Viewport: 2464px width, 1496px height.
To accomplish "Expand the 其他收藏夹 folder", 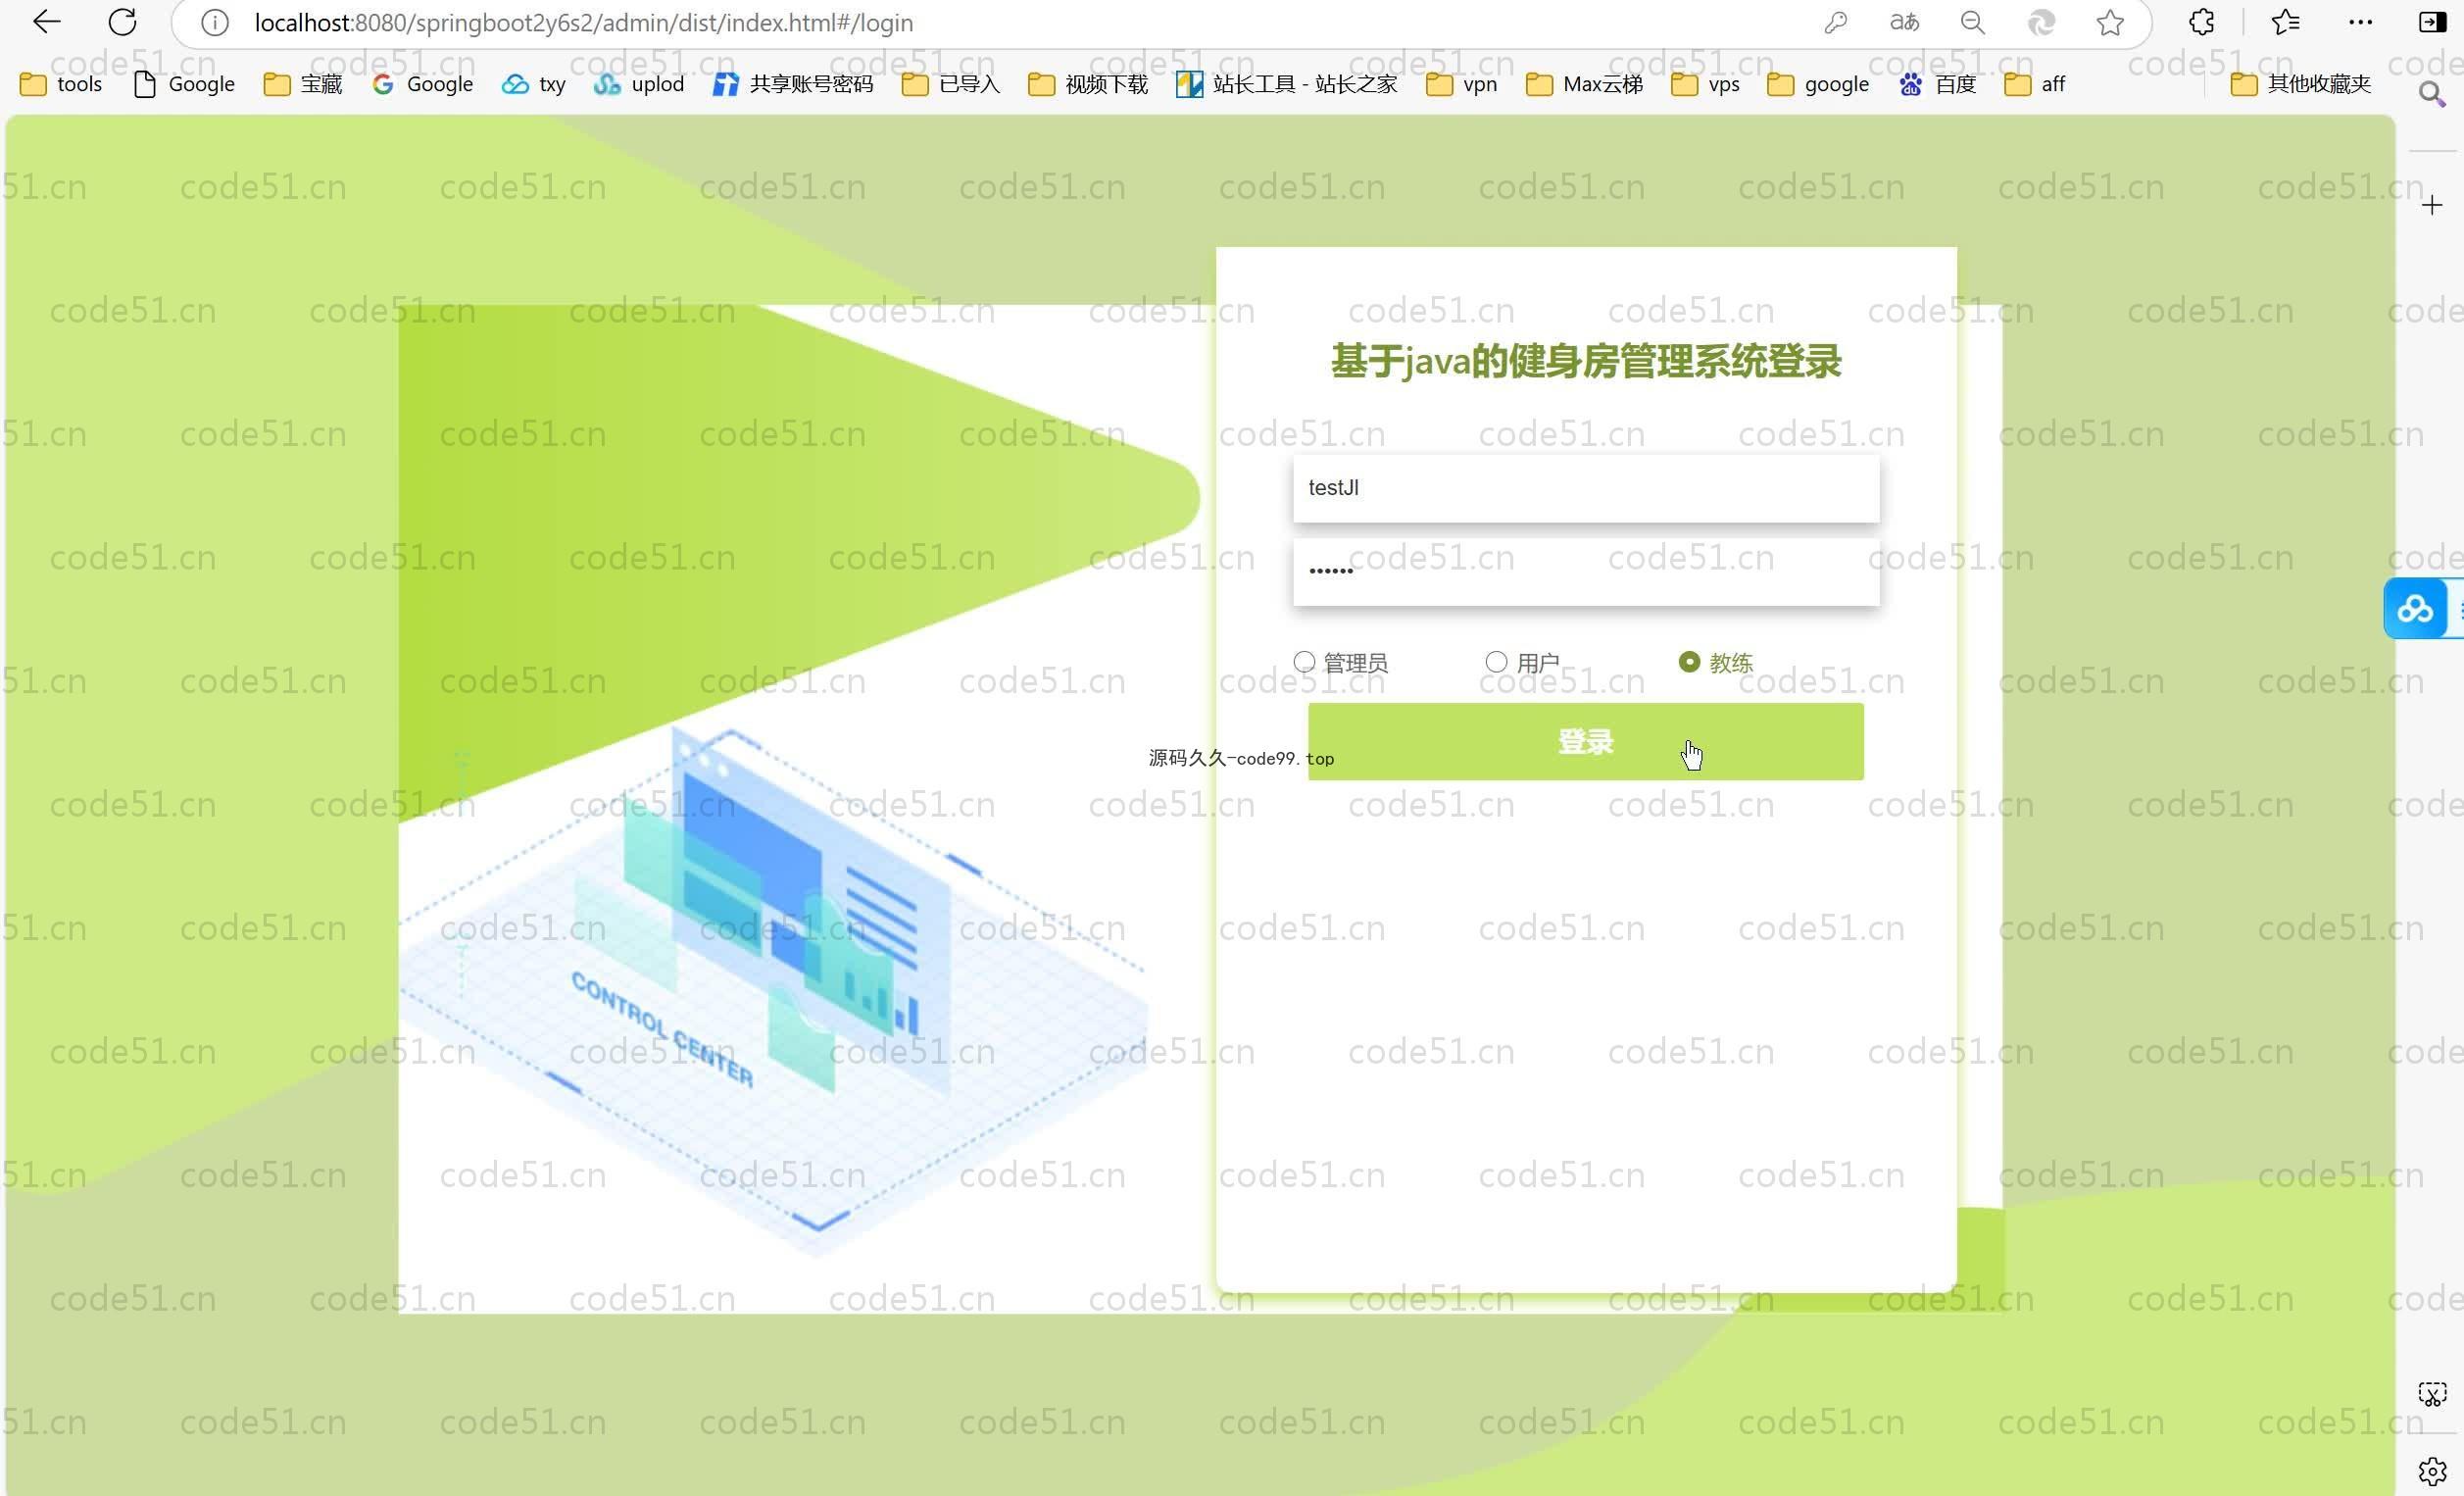I will click(2300, 84).
